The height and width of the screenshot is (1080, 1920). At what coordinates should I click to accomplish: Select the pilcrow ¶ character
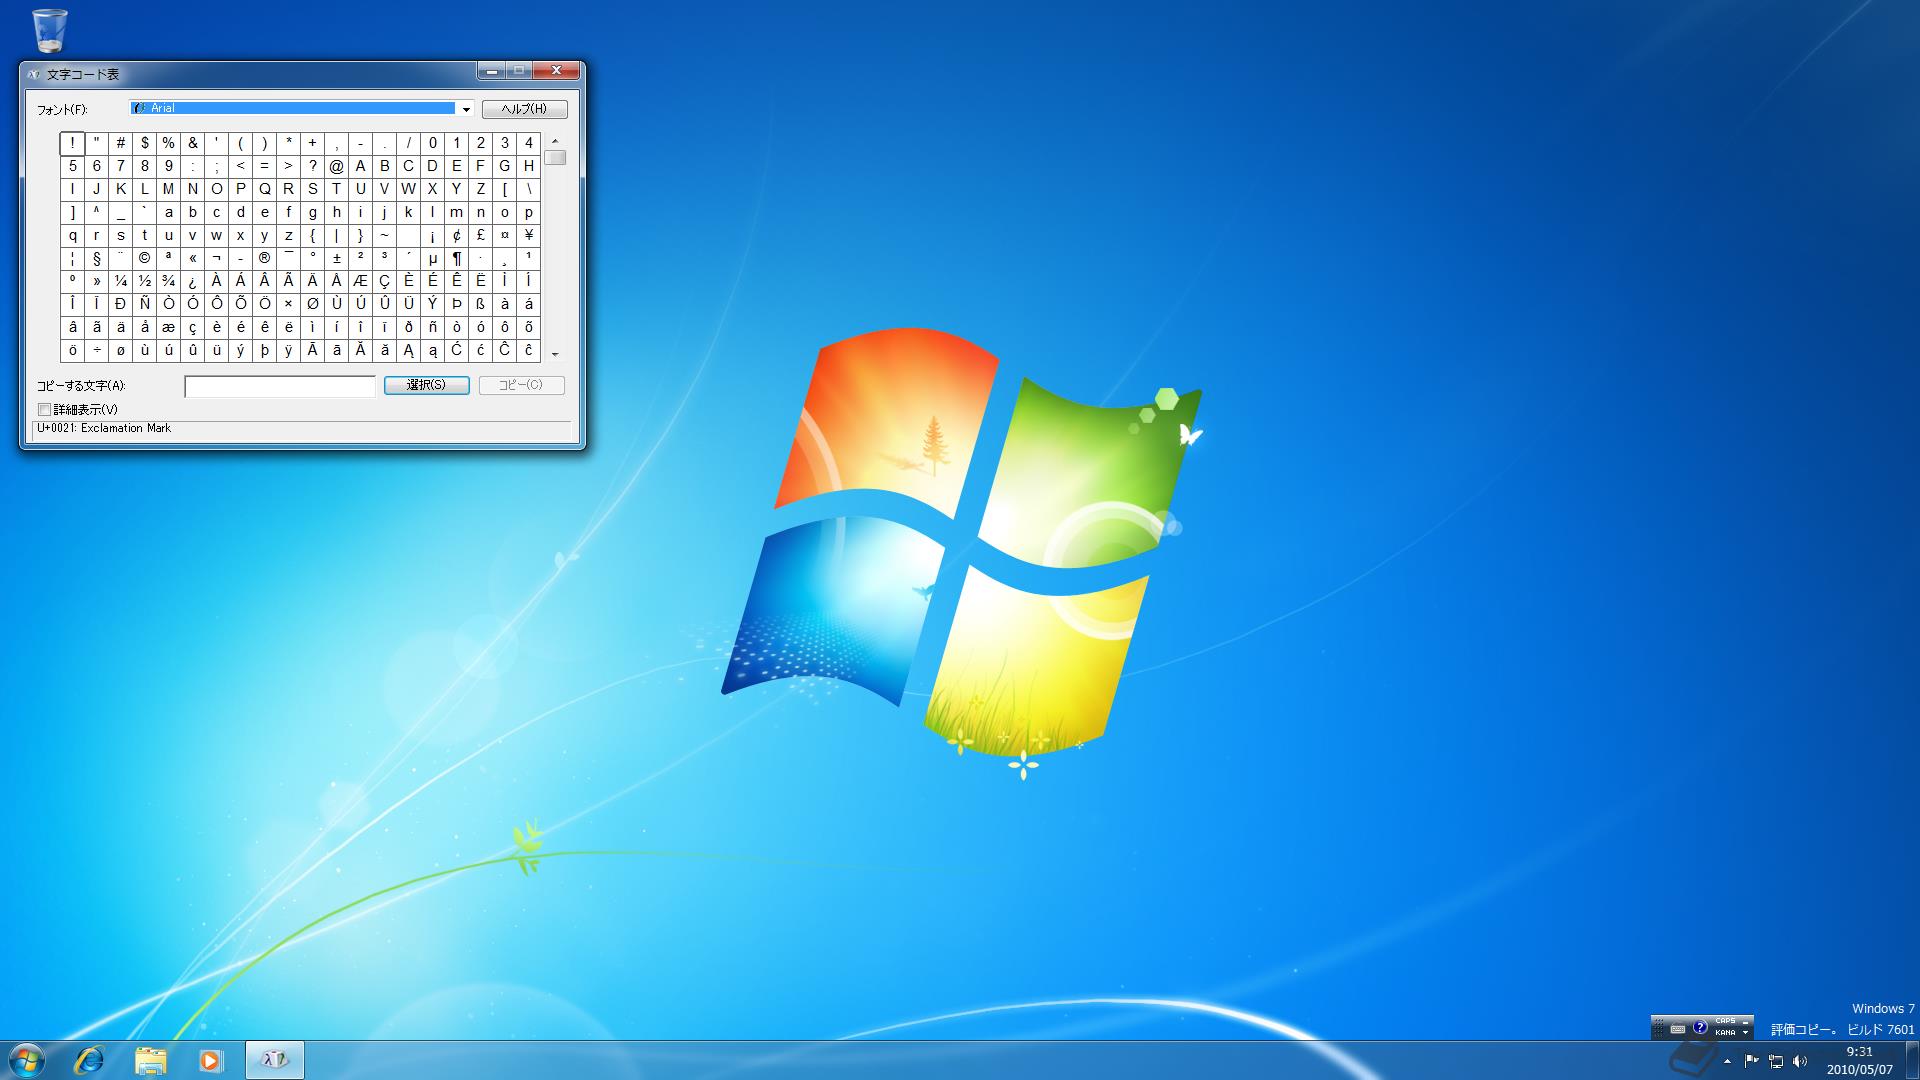click(x=457, y=258)
